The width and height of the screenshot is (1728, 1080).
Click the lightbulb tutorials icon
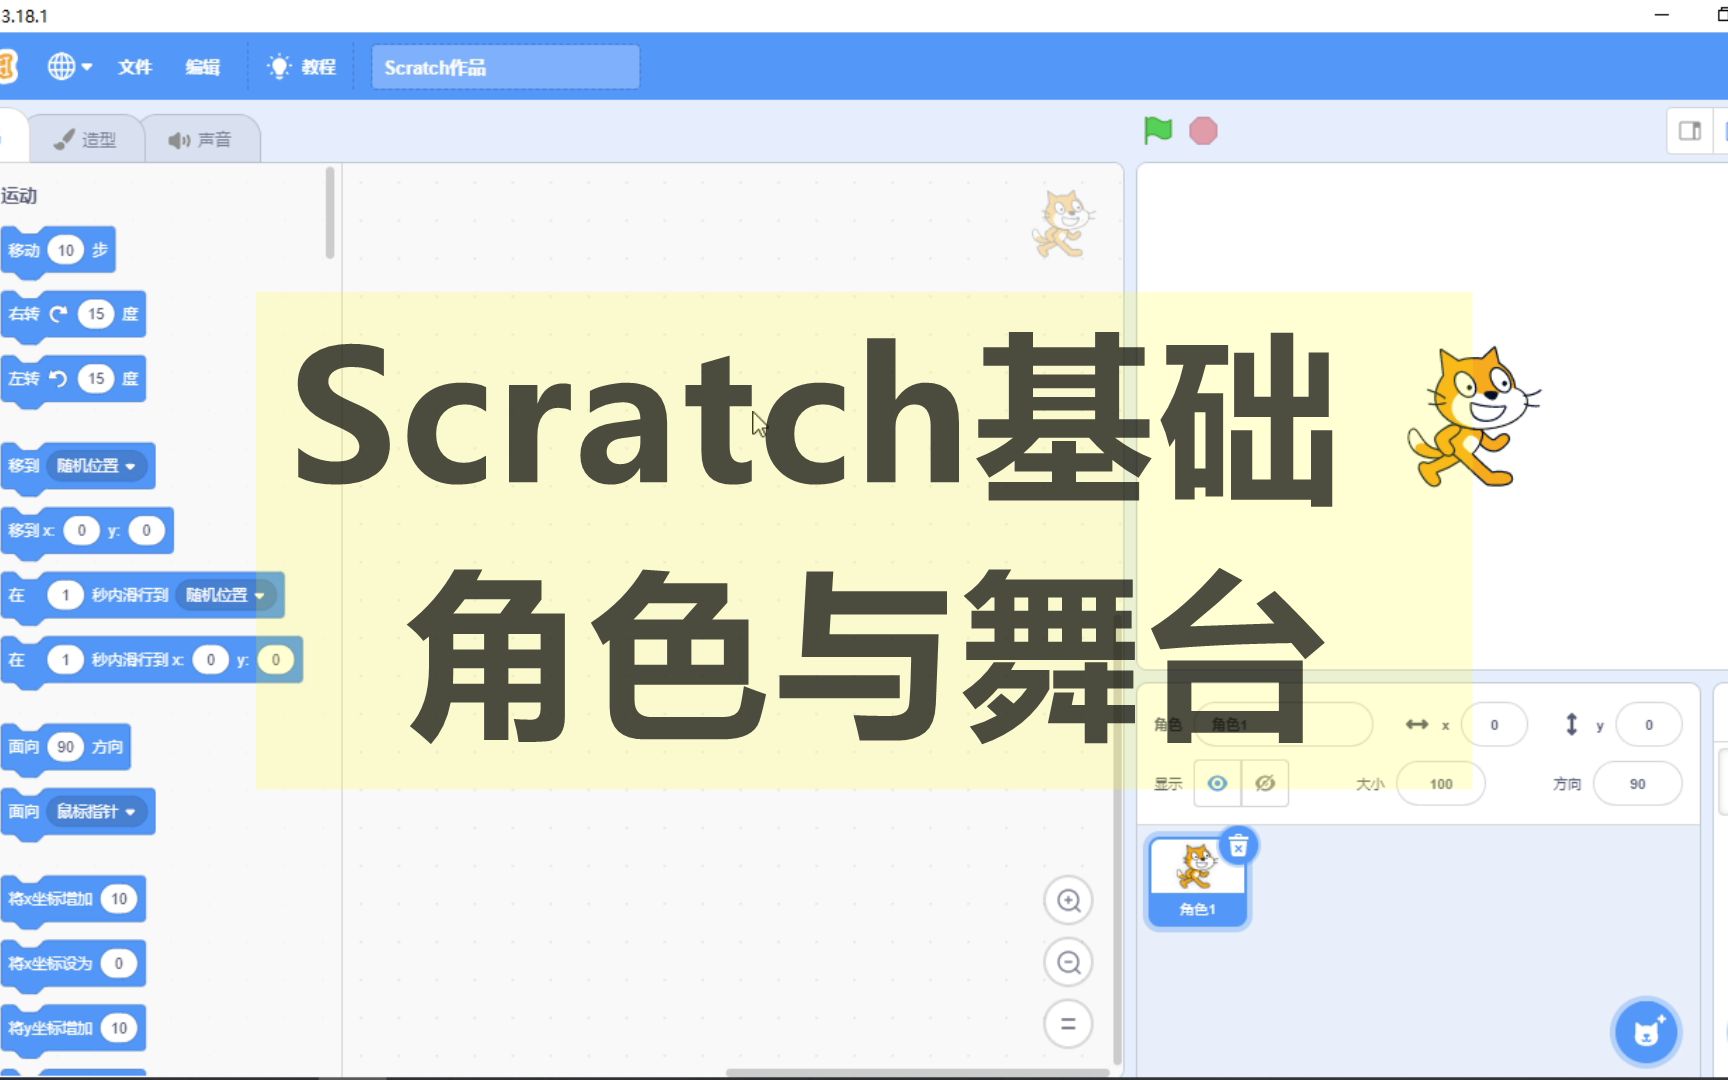tap(279, 67)
